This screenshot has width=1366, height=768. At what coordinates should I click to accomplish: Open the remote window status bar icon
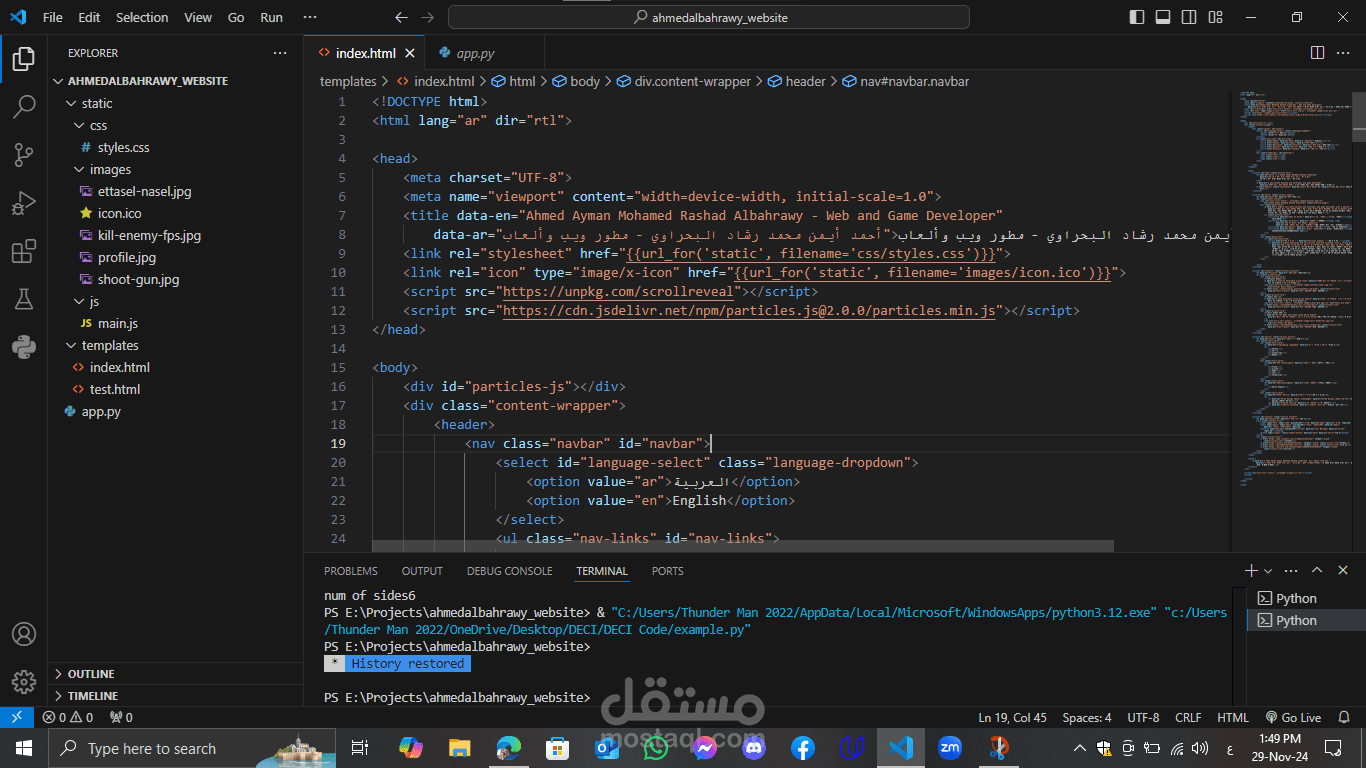(x=16, y=717)
